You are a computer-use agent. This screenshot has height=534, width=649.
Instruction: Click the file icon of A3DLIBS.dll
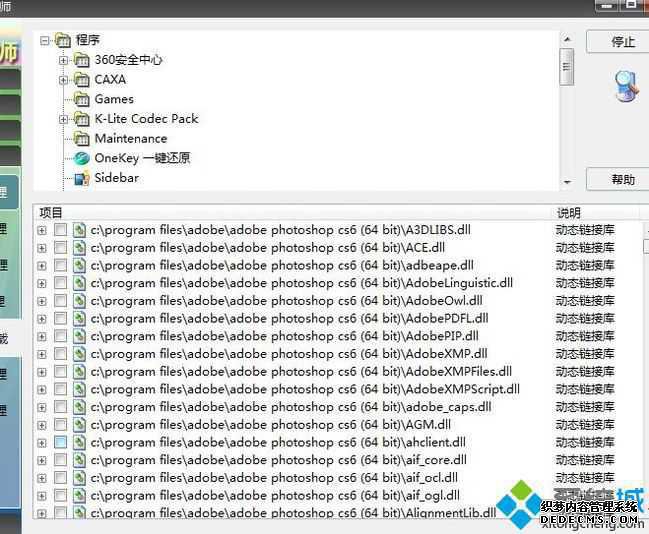79,230
